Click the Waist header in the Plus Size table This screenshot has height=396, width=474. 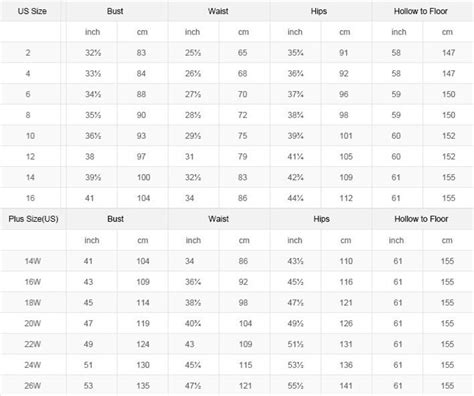coord(218,219)
